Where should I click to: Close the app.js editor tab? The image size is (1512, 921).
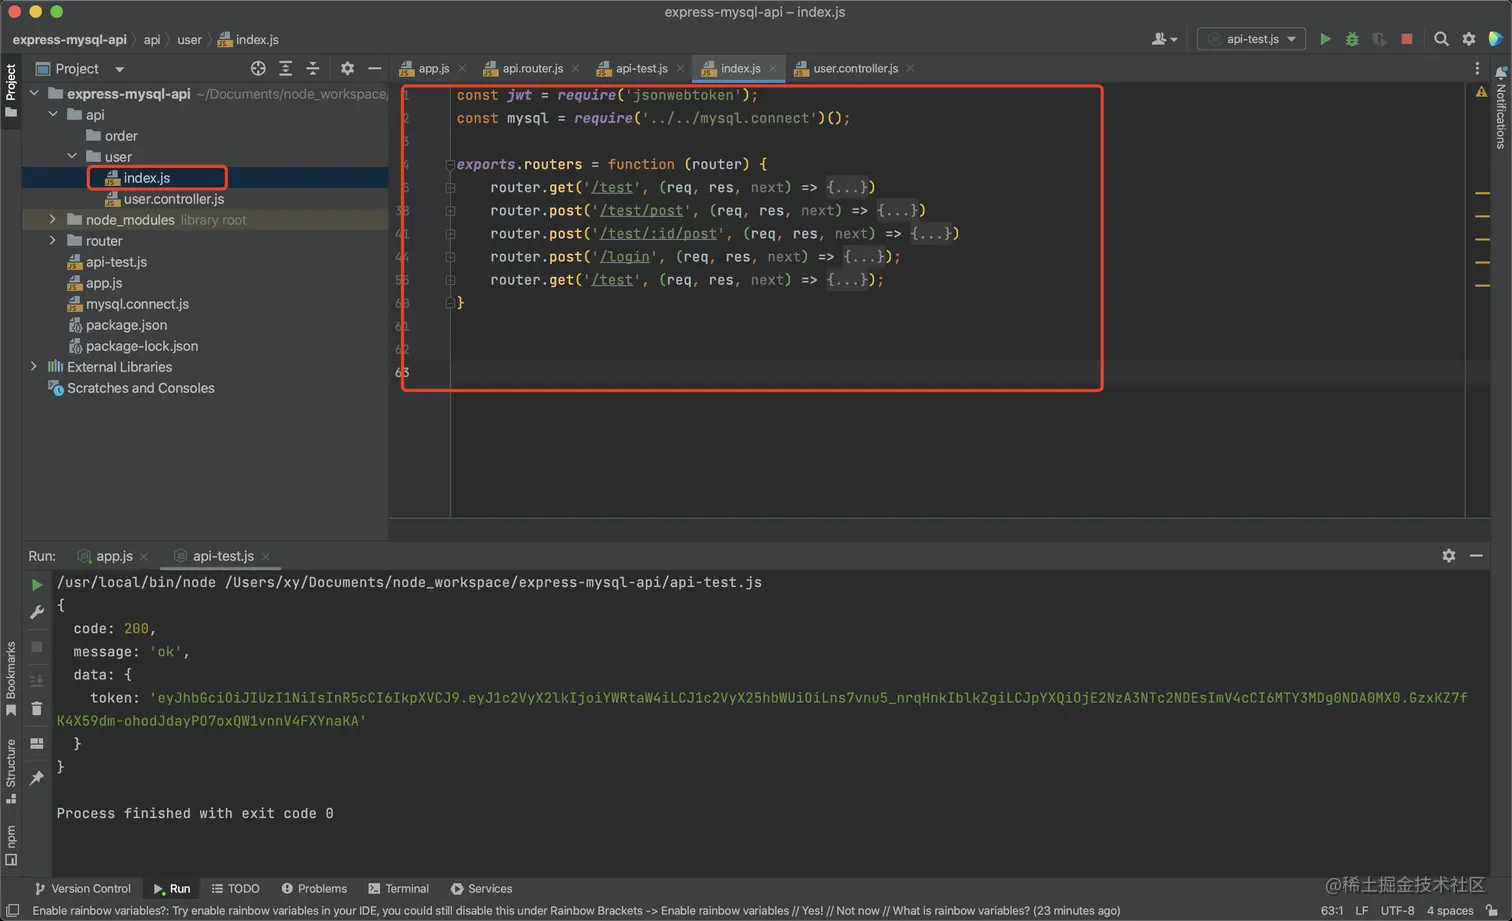pyautogui.click(x=462, y=68)
